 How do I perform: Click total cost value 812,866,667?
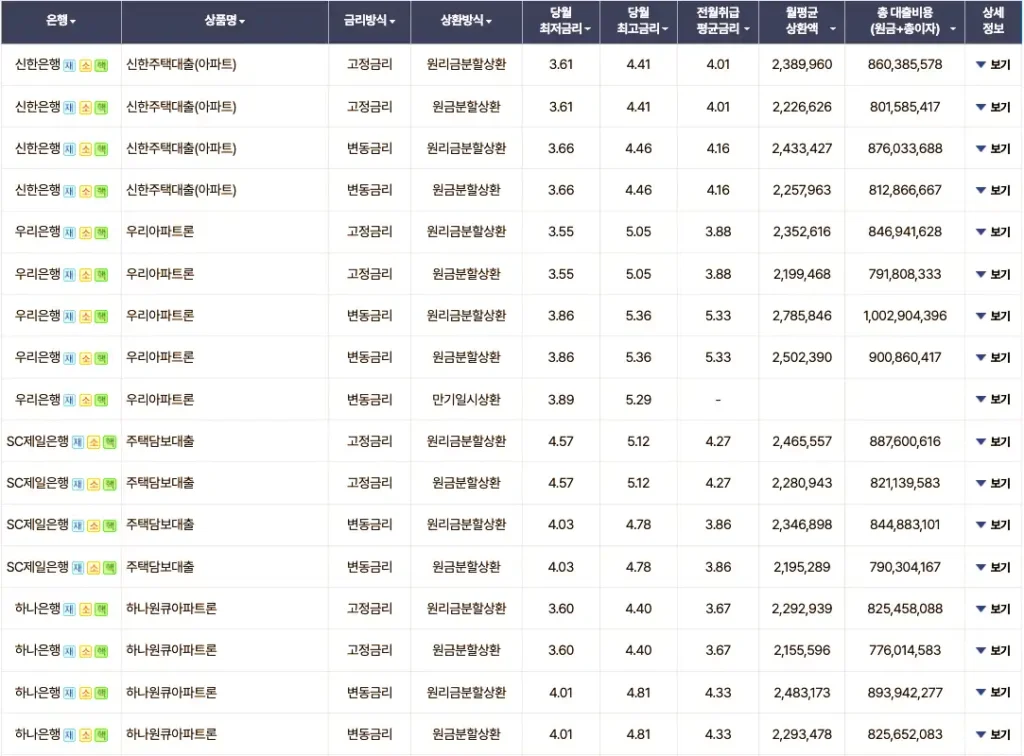click(905, 191)
